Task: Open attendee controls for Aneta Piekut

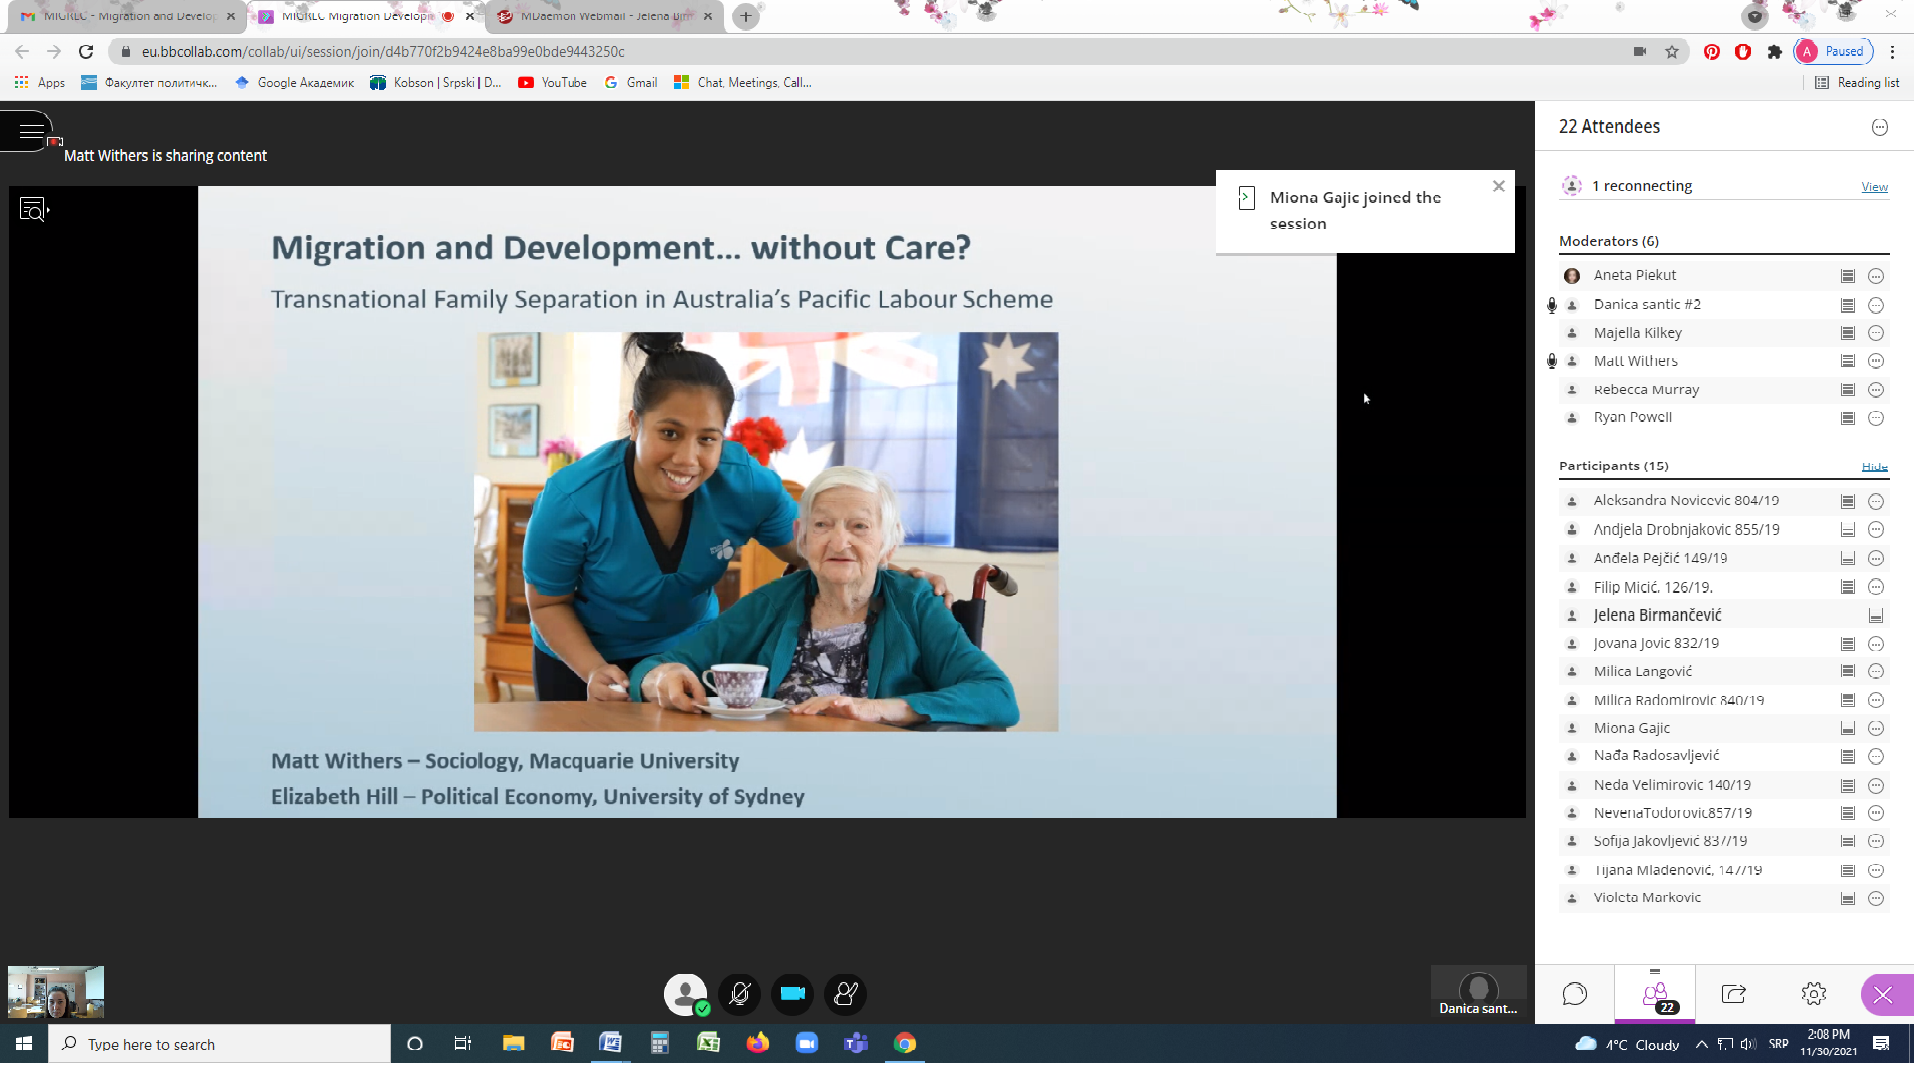Action: [x=1876, y=276]
